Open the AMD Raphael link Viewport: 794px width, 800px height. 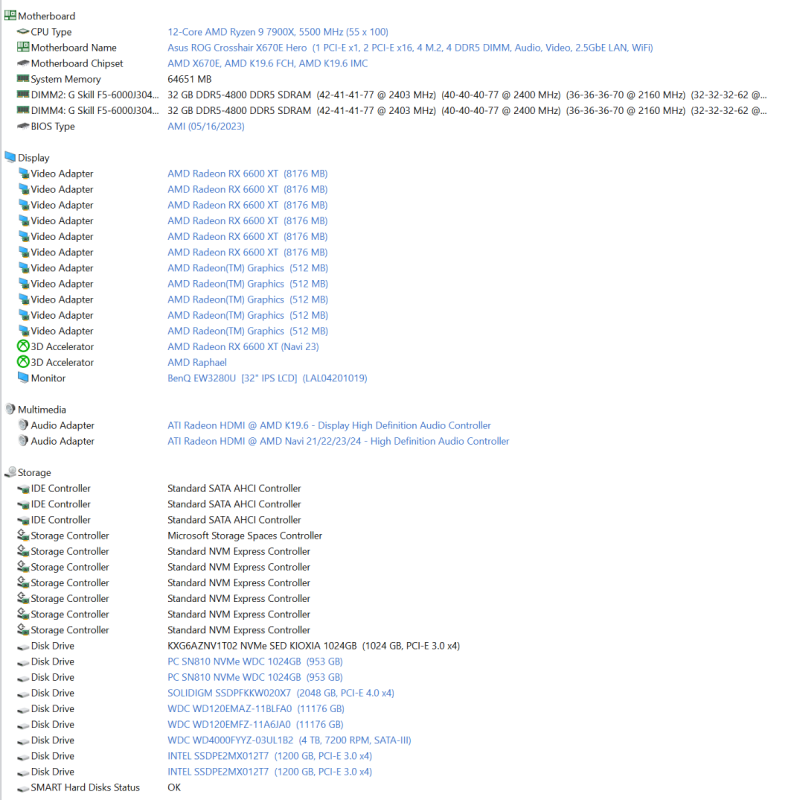(197, 362)
